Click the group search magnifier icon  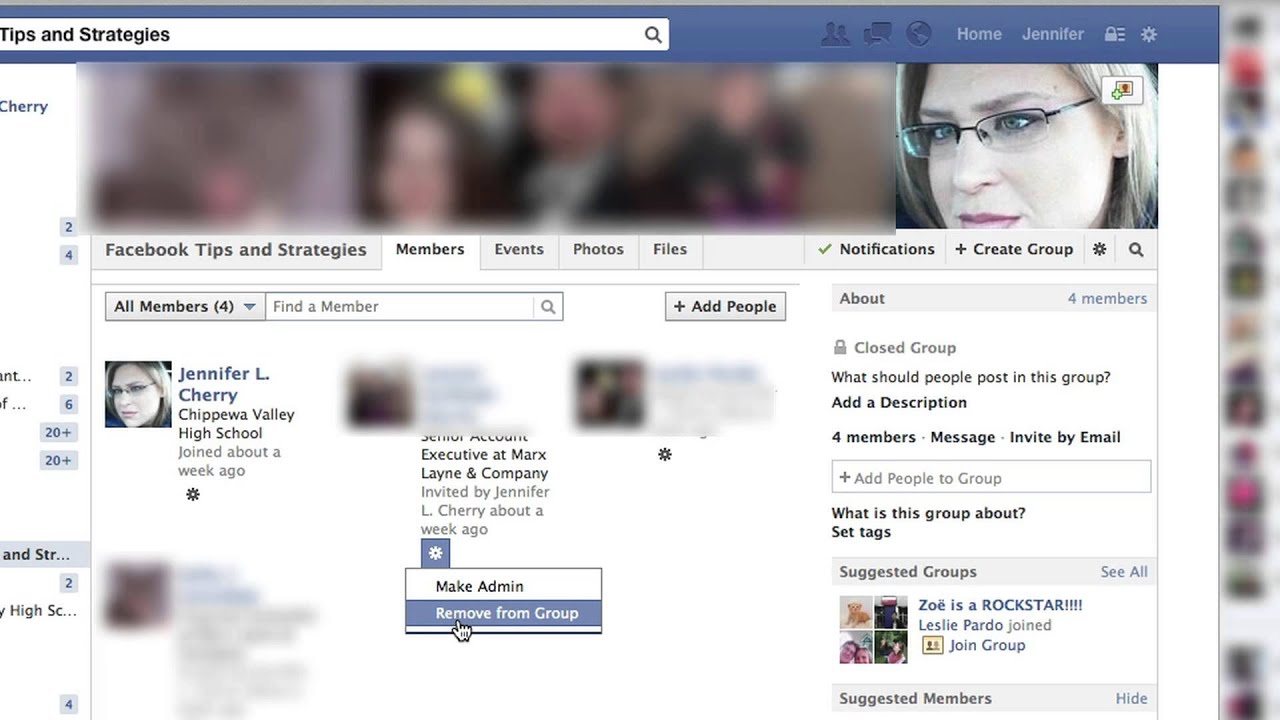(x=1136, y=250)
